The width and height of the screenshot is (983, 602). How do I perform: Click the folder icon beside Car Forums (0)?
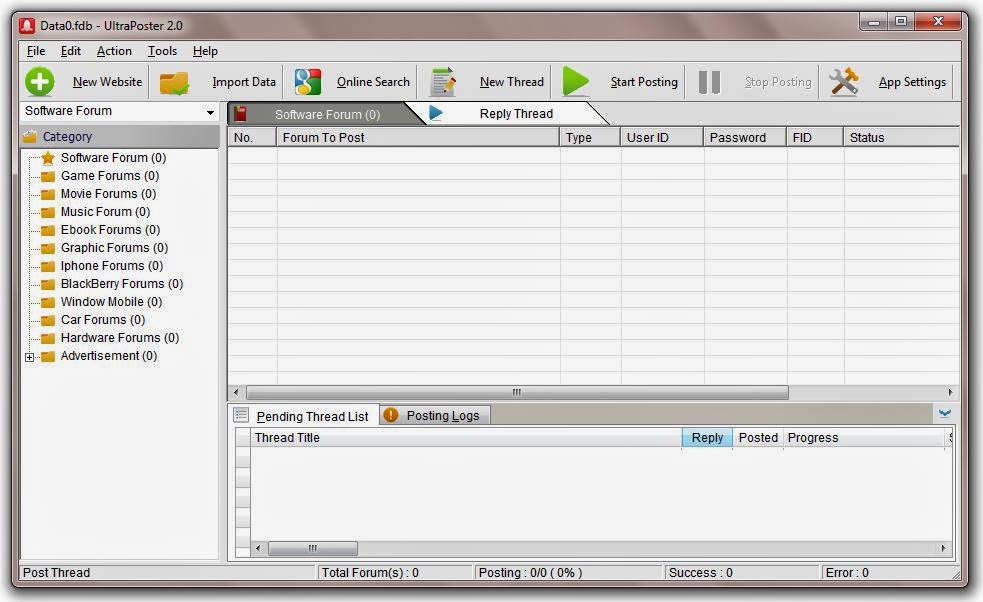[48, 320]
